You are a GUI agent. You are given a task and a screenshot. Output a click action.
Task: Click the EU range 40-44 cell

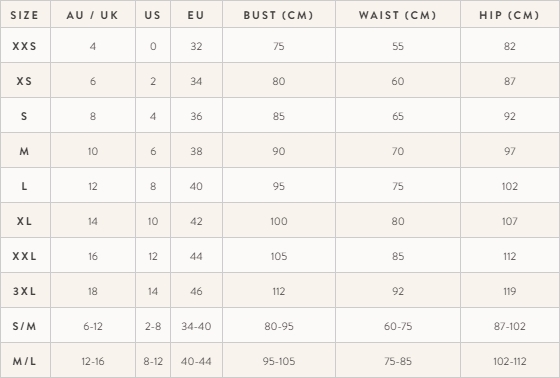[196, 361]
